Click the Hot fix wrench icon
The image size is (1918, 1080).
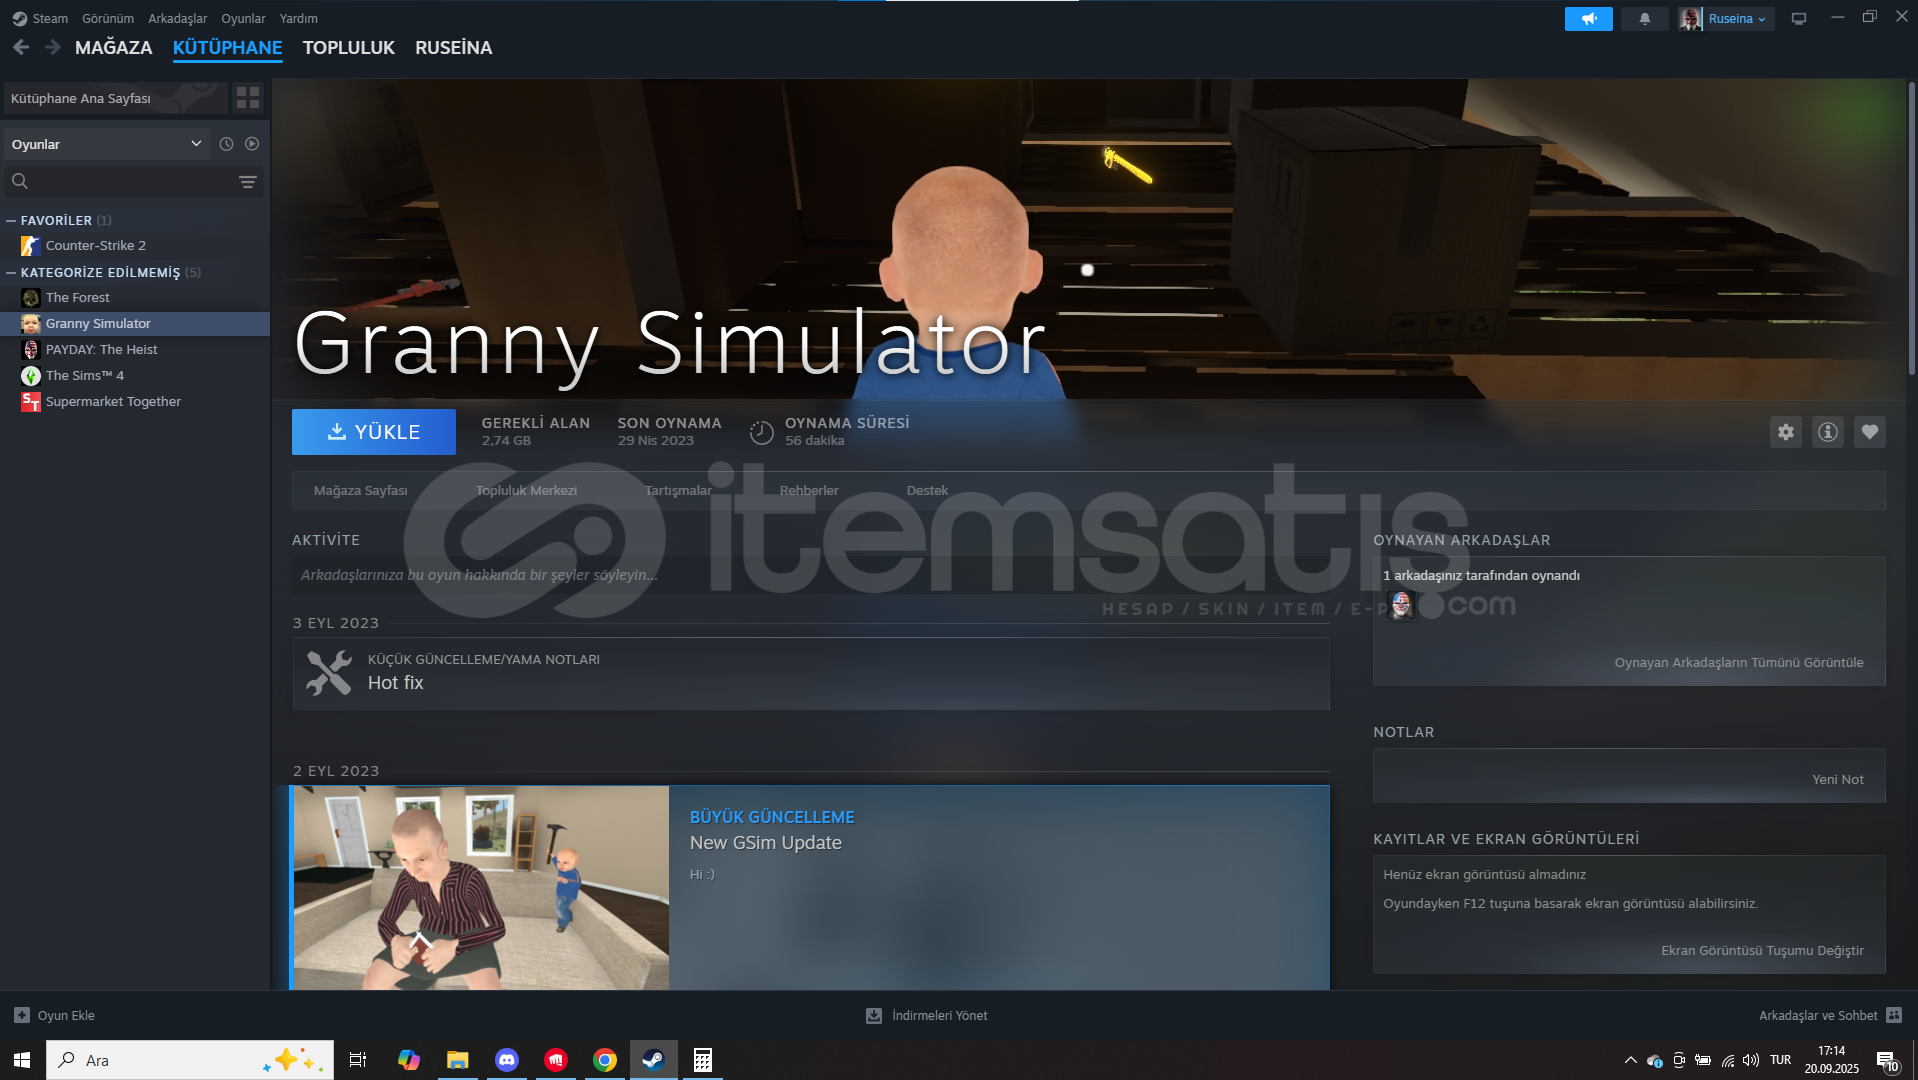point(329,673)
